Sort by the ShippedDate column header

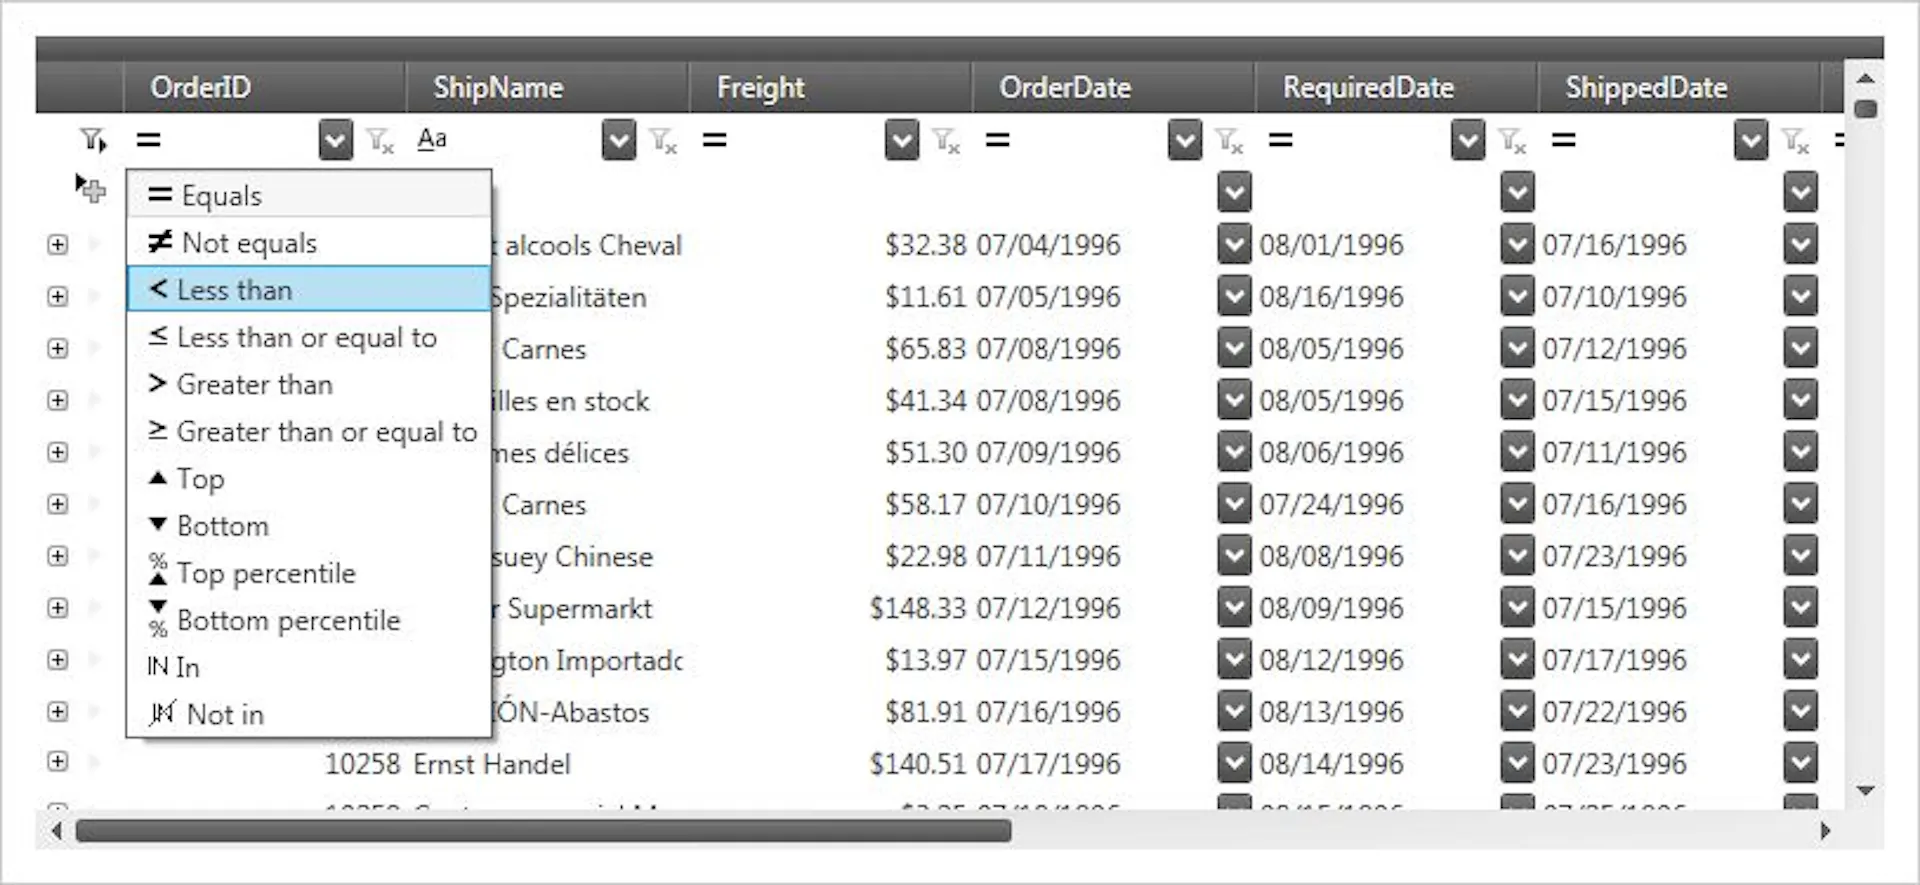click(x=1646, y=88)
